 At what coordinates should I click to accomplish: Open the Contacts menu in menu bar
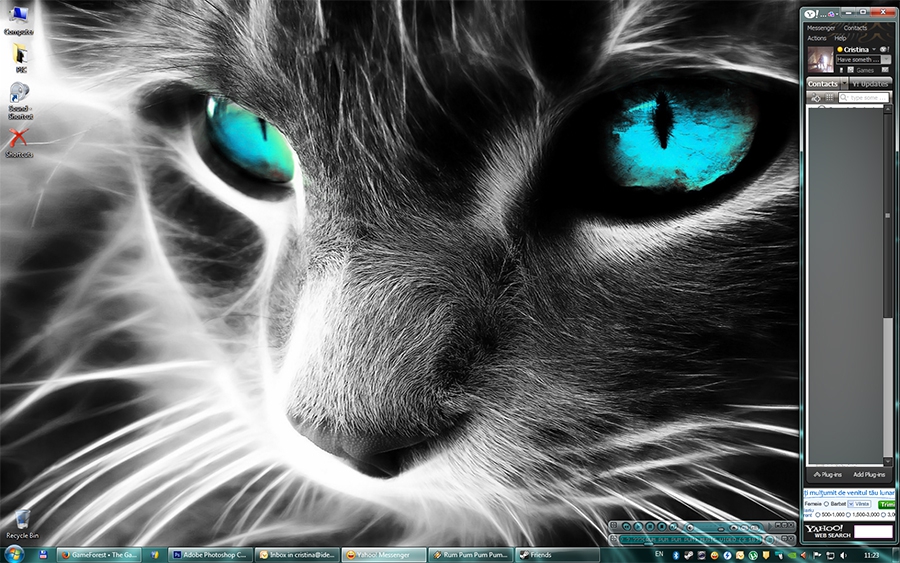[x=855, y=28]
